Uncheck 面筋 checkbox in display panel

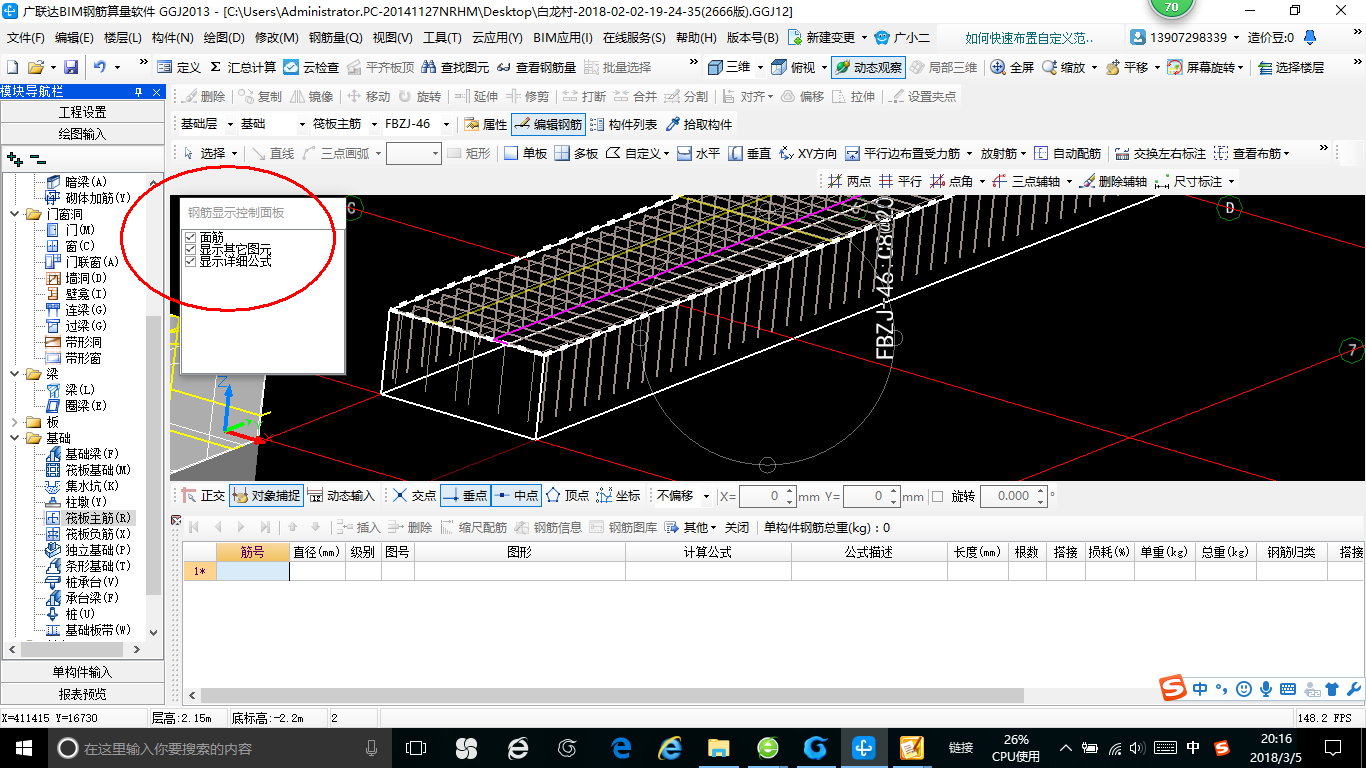191,238
